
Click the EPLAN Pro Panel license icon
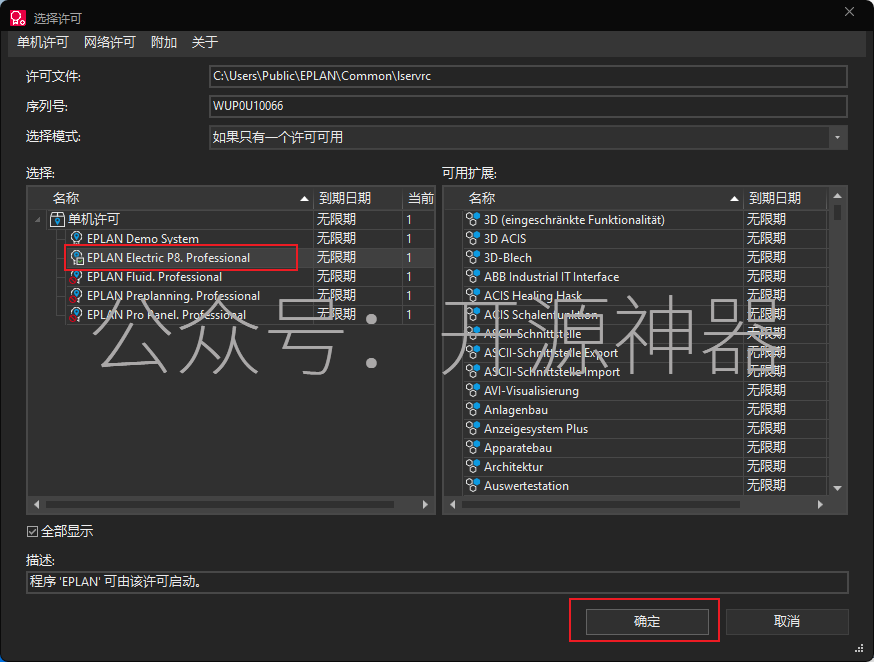[76, 314]
